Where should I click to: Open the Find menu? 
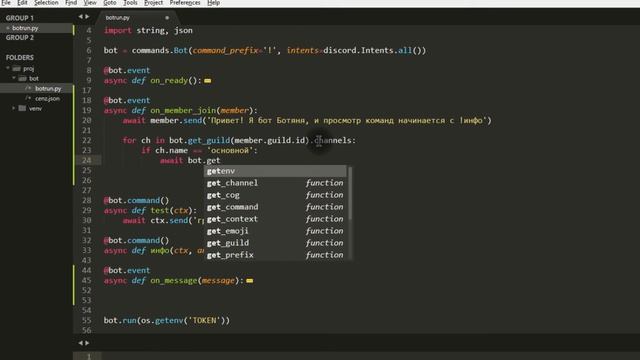[71, 2]
